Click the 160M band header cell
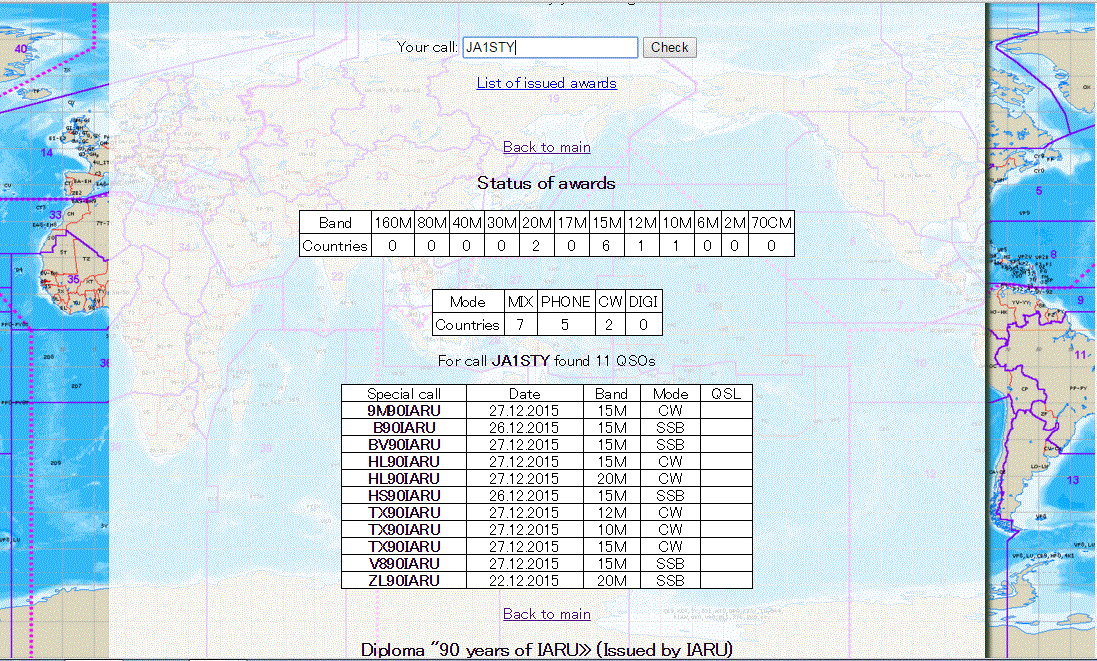Screen dimensions: 1097x661 (x=392, y=223)
